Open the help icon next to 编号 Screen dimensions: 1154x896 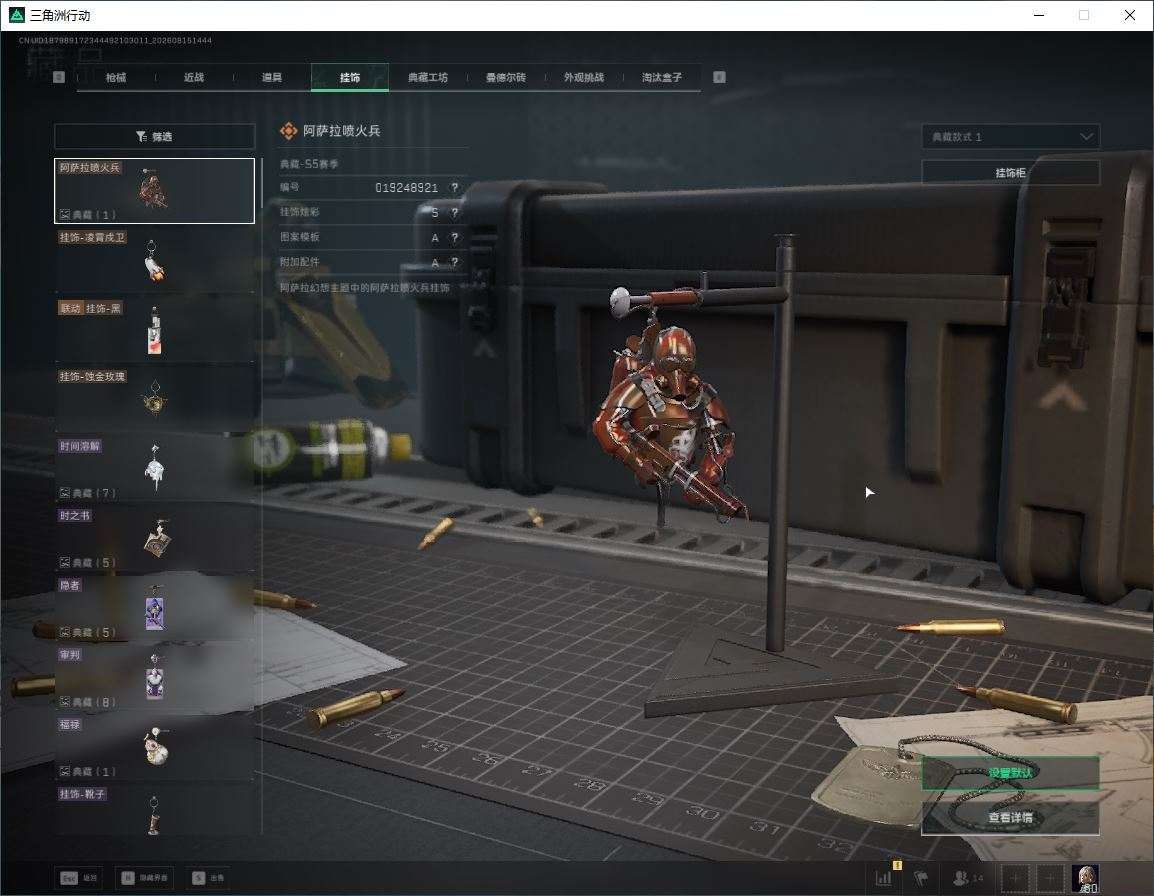pyautogui.click(x=455, y=188)
